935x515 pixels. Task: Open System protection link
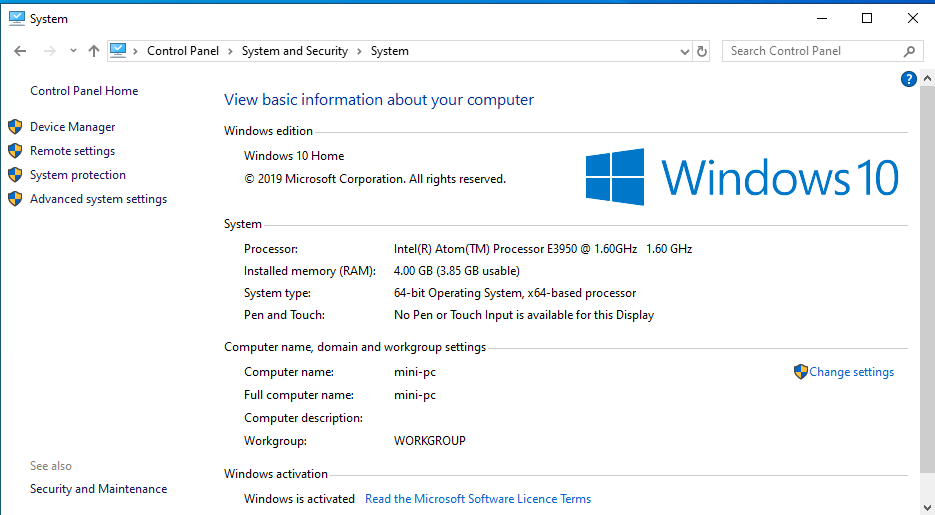[x=78, y=175]
